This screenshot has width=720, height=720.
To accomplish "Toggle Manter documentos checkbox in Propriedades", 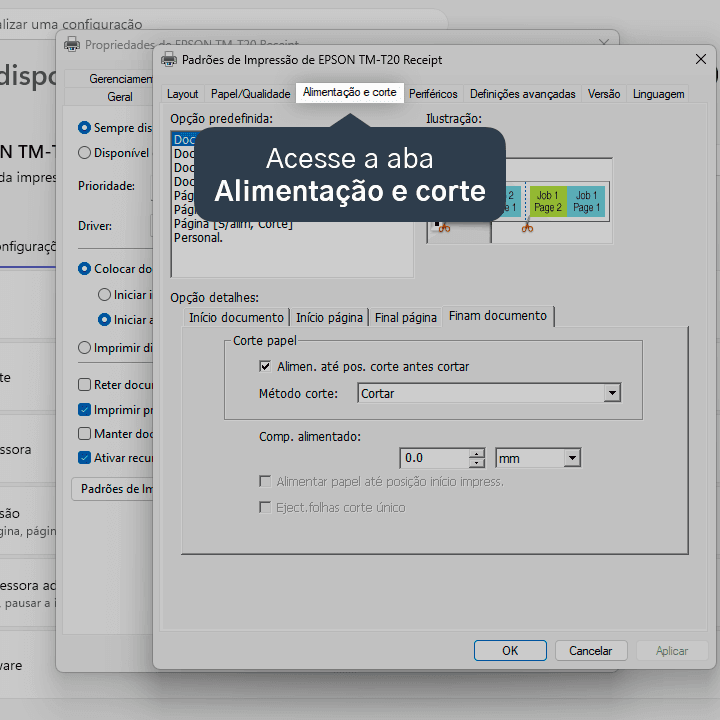I will pos(84,433).
